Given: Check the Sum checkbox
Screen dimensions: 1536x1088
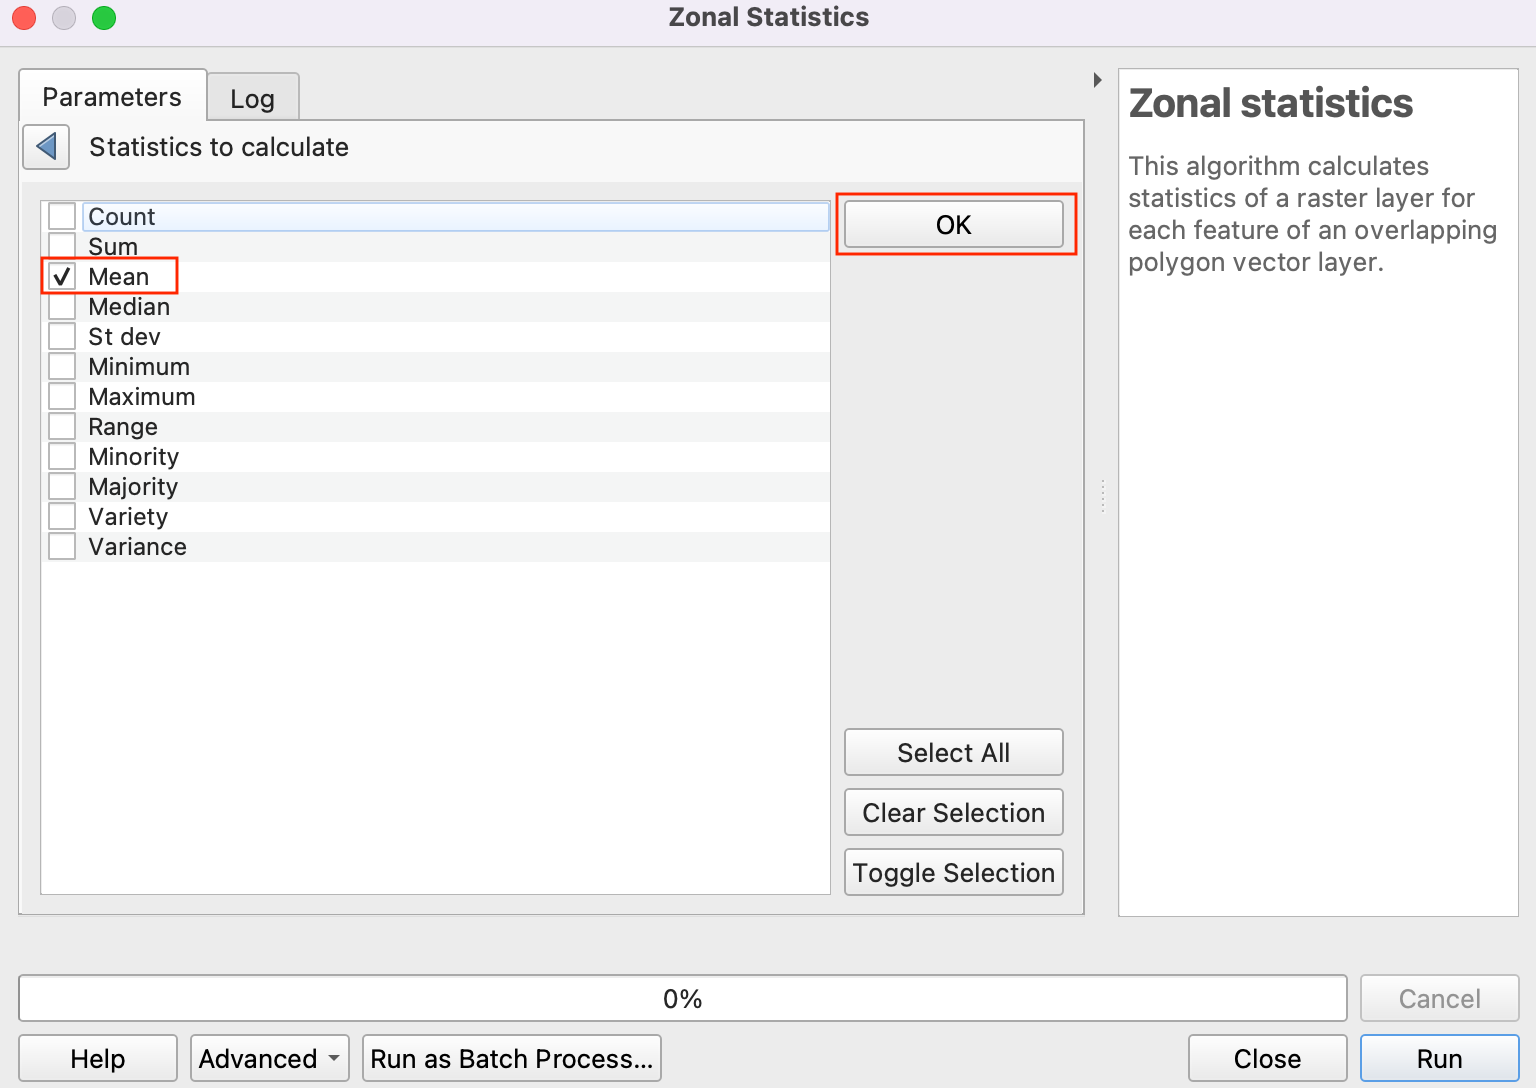Looking at the screenshot, I should pos(62,247).
